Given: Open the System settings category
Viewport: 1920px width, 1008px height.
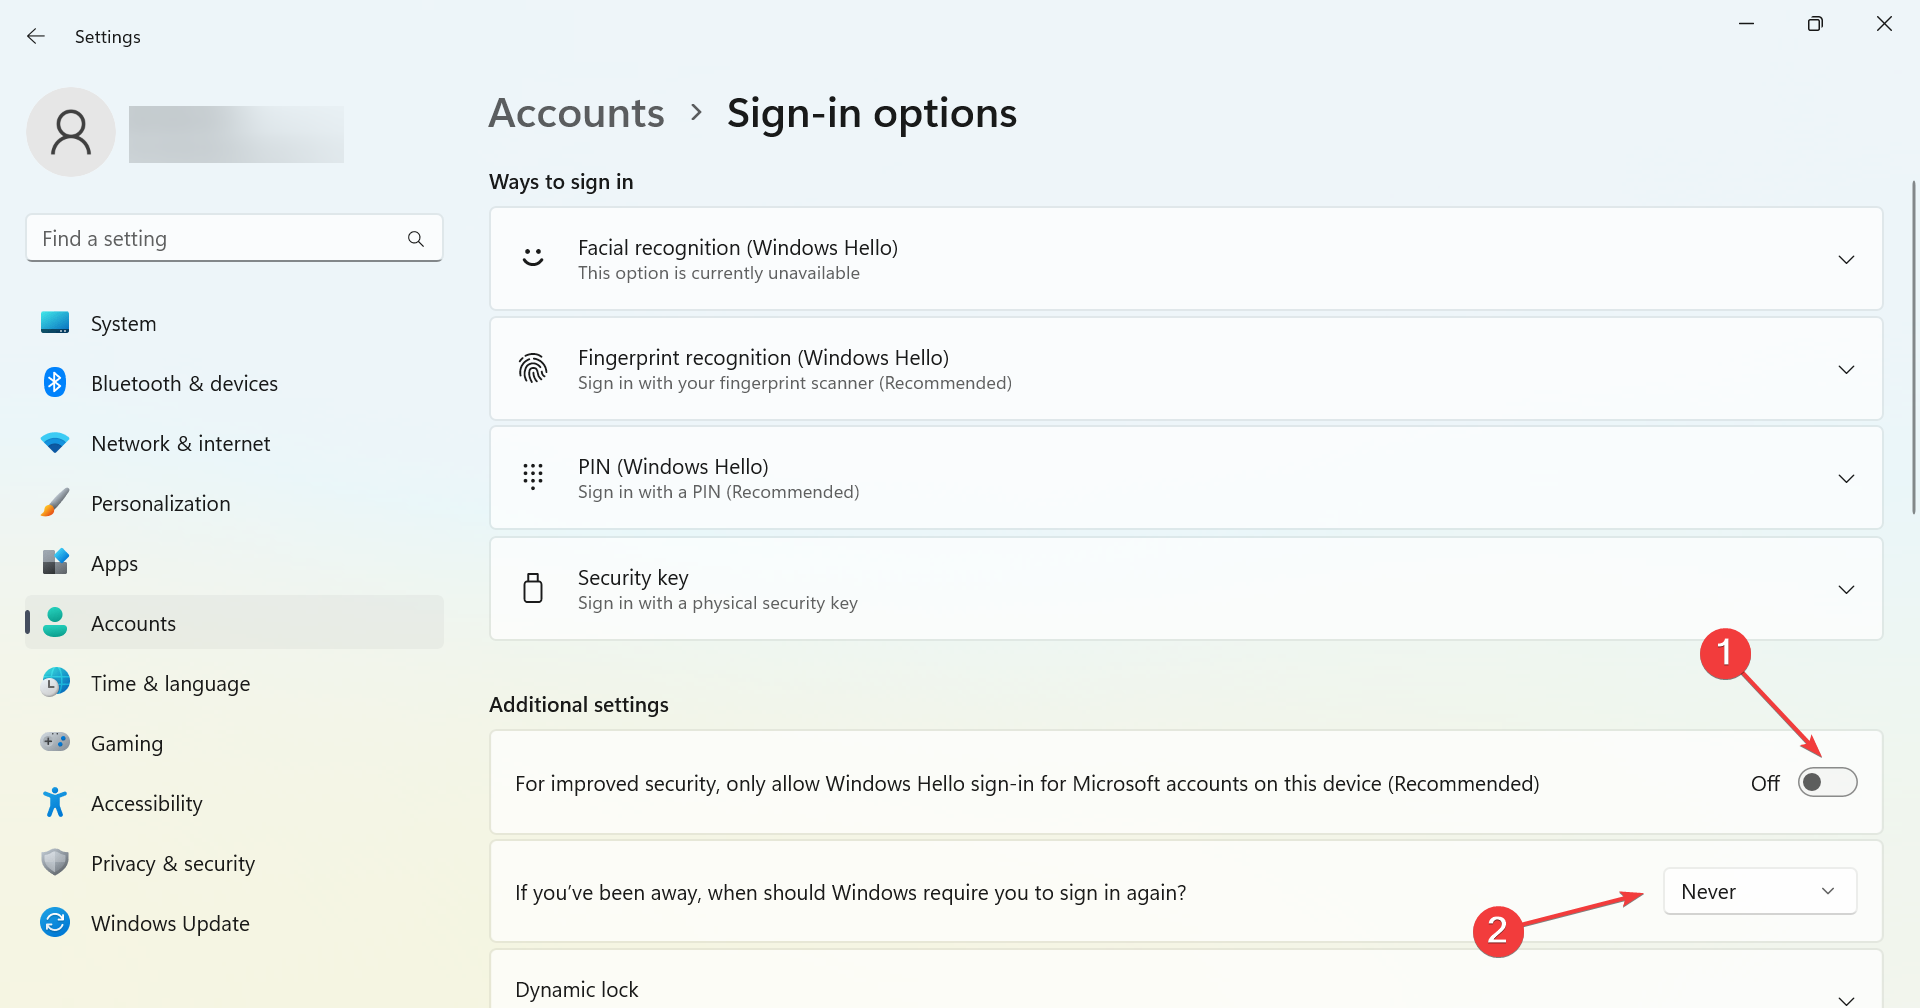Looking at the screenshot, I should click(123, 324).
